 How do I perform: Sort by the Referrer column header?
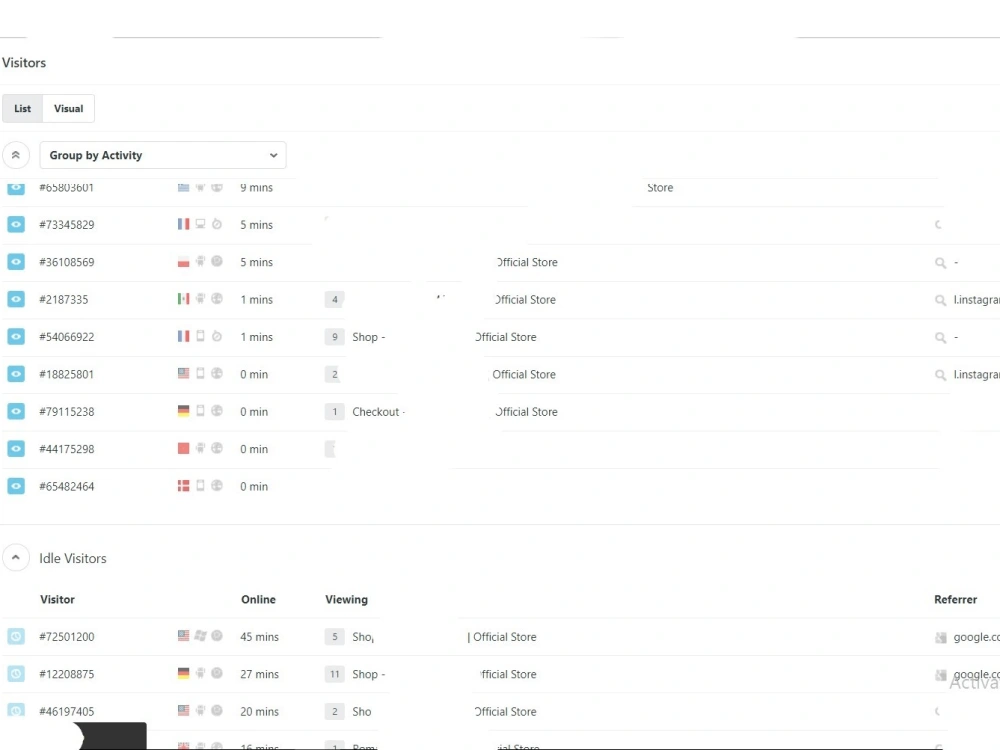(x=955, y=599)
